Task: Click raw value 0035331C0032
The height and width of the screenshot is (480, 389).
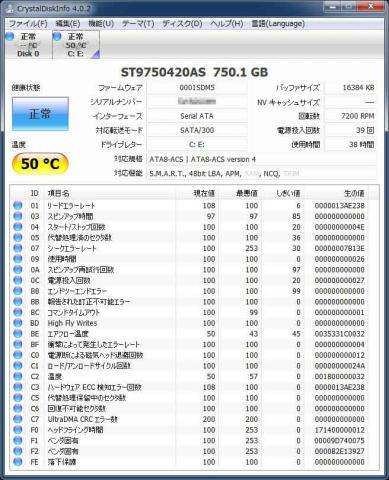Action: [340, 334]
